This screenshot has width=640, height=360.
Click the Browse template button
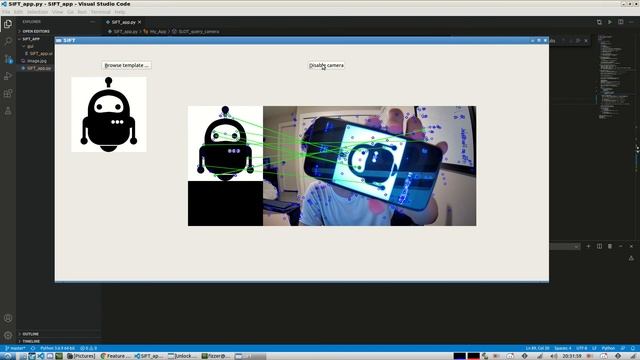click(x=126, y=65)
